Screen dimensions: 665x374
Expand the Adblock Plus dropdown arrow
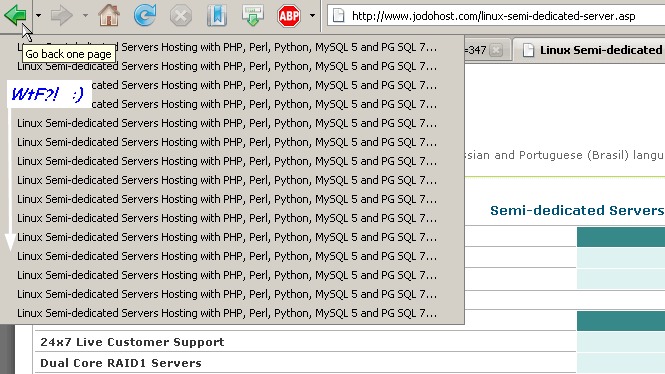coord(312,16)
